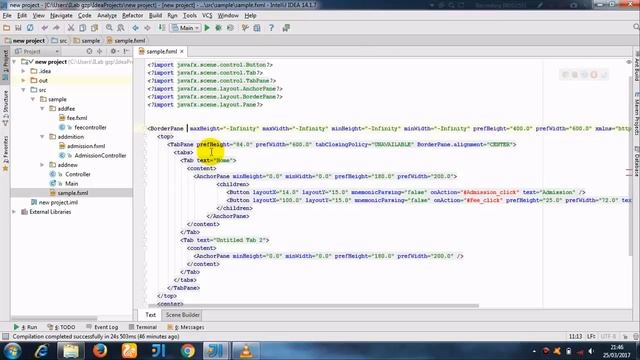Click the Save All toolbar icon
This screenshot has width=640, height=360.
(18, 28)
